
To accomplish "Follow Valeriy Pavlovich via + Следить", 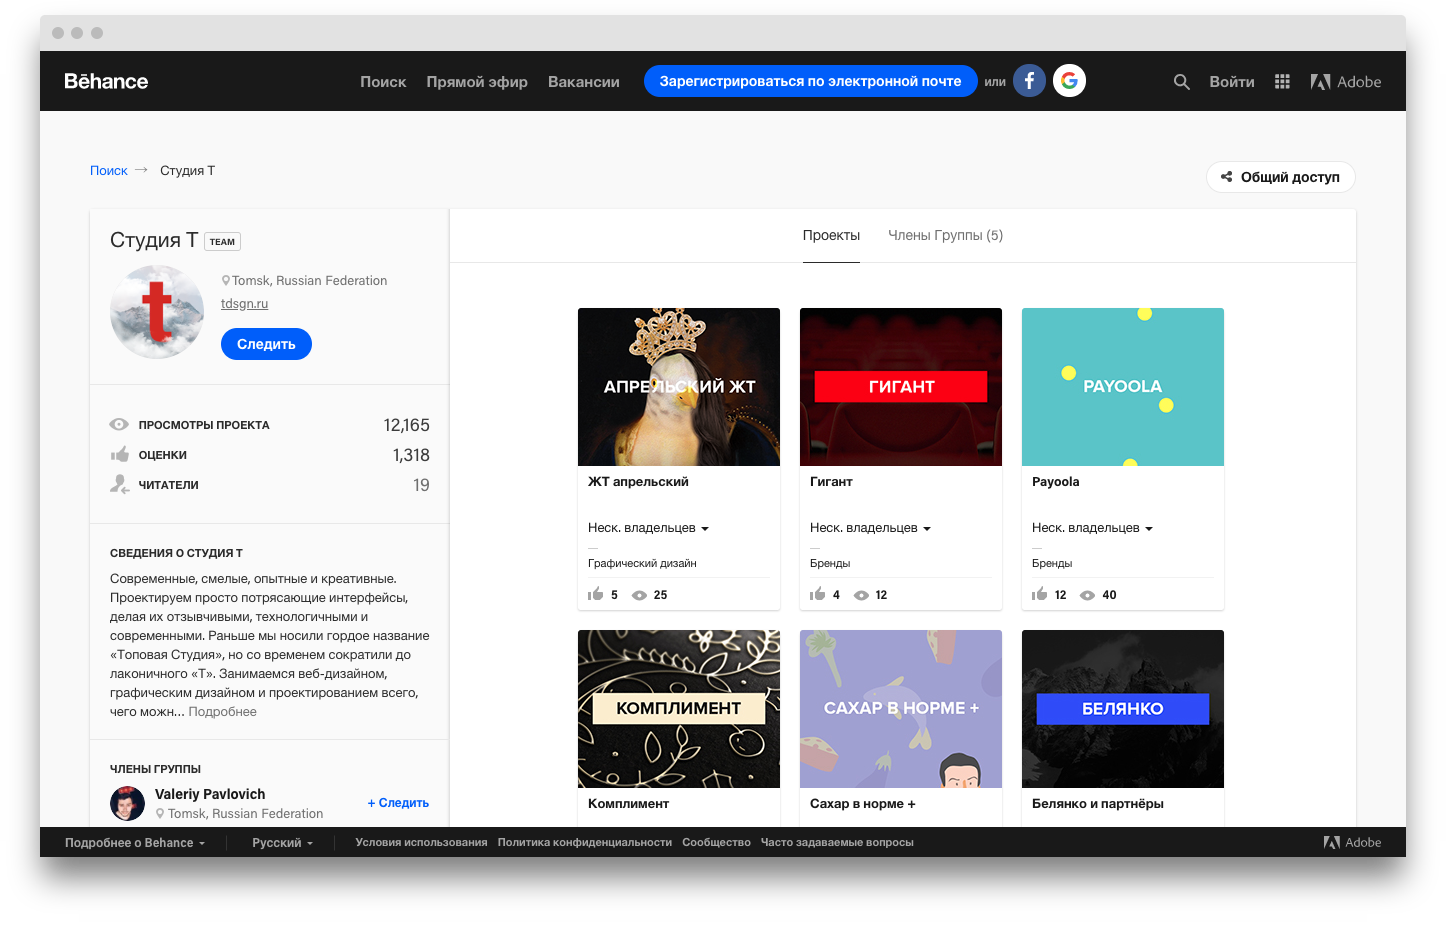I will (x=398, y=803).
